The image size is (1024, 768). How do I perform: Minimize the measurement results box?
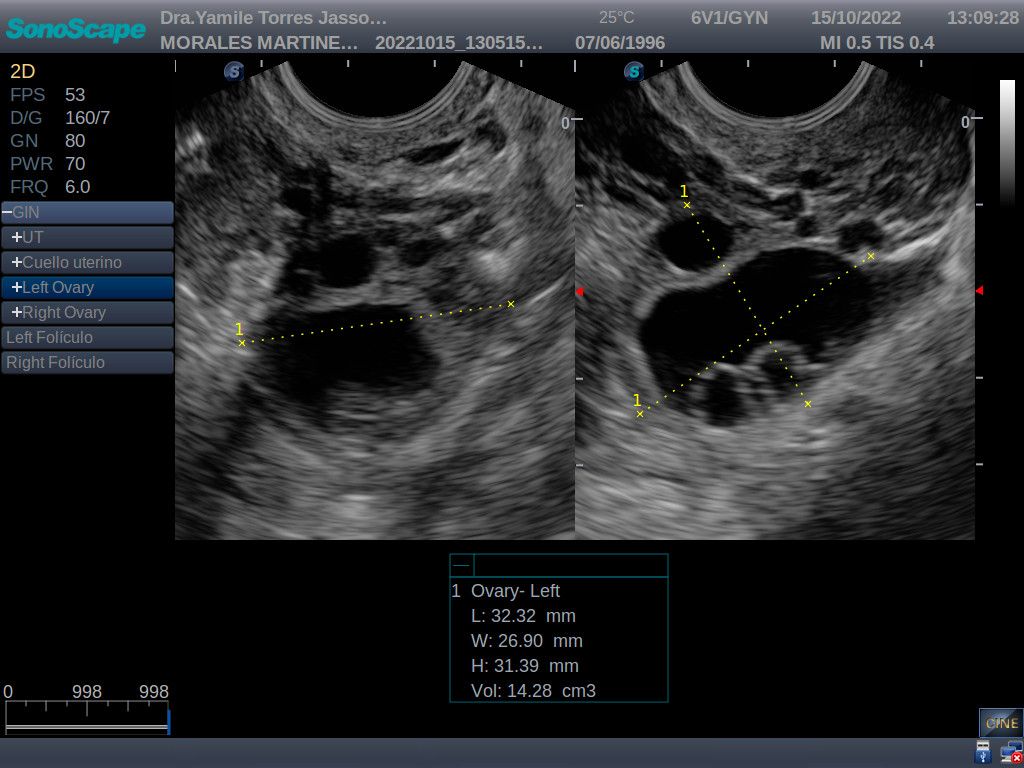point(461,566)
